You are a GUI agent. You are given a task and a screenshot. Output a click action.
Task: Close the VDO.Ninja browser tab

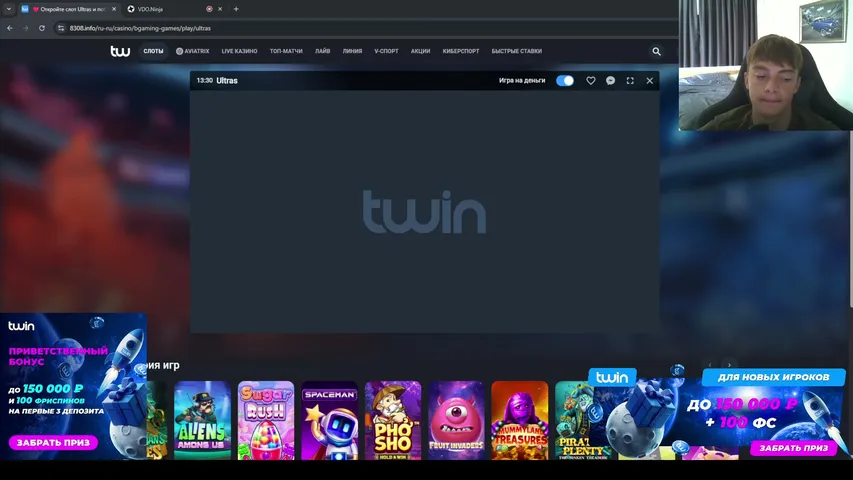(220, 9)
